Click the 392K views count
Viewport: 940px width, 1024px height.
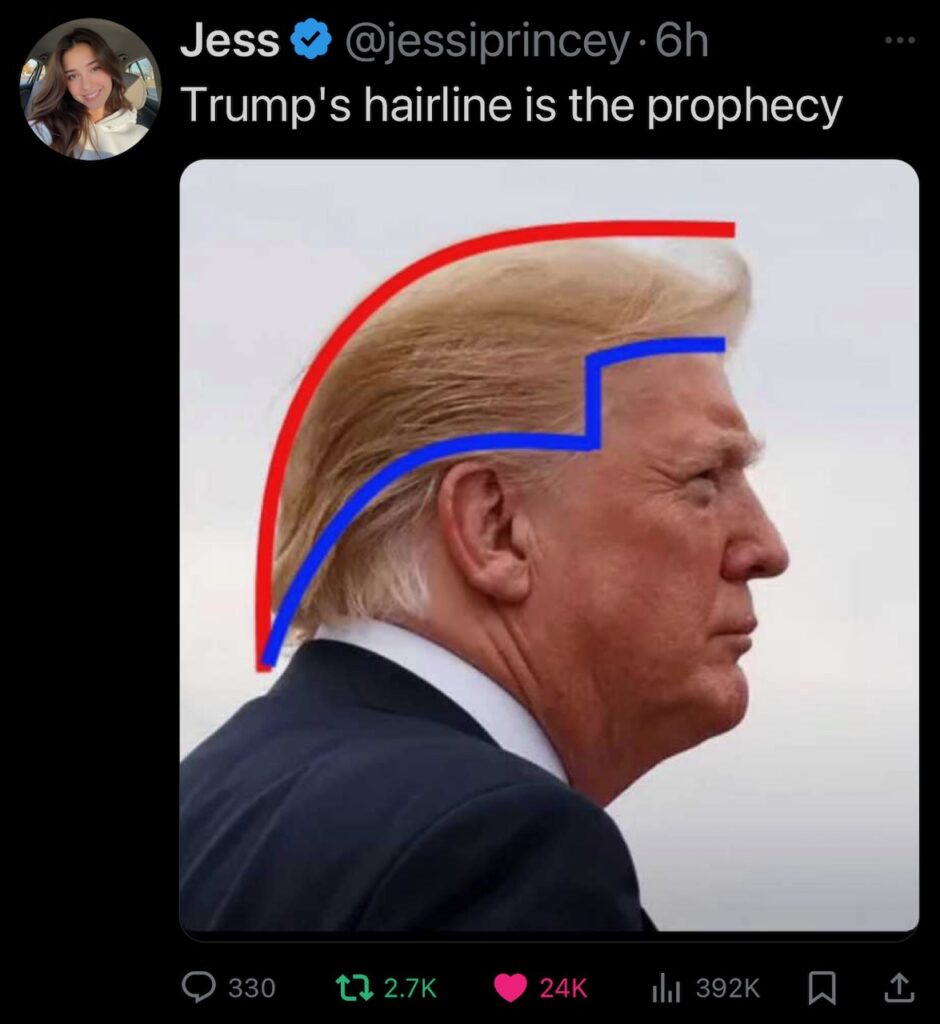point(728,987)
